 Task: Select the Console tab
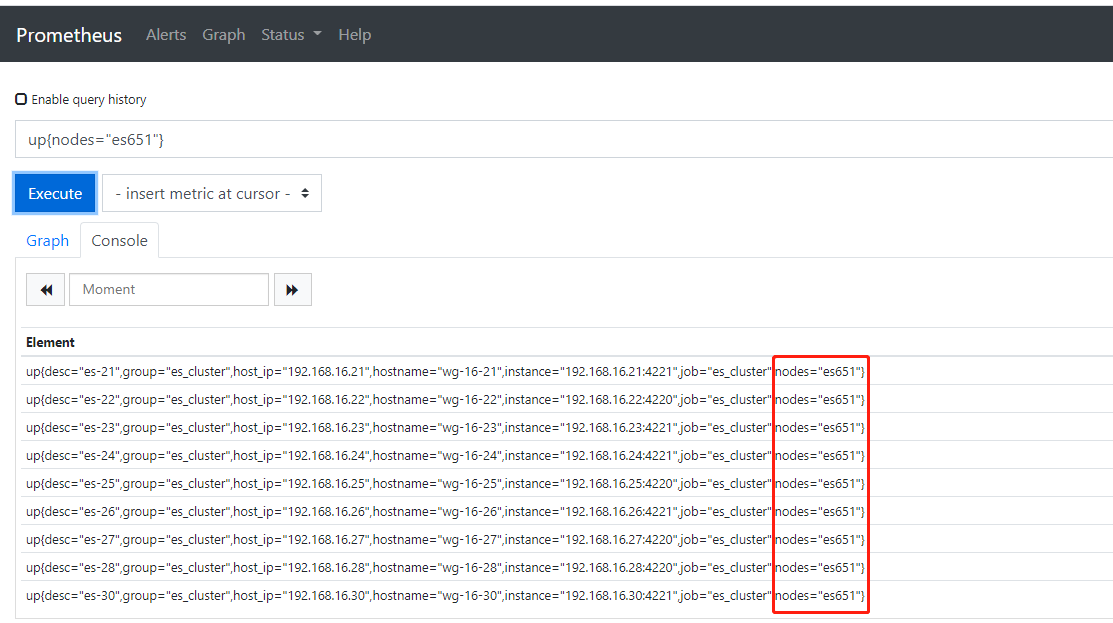(119, 240)
